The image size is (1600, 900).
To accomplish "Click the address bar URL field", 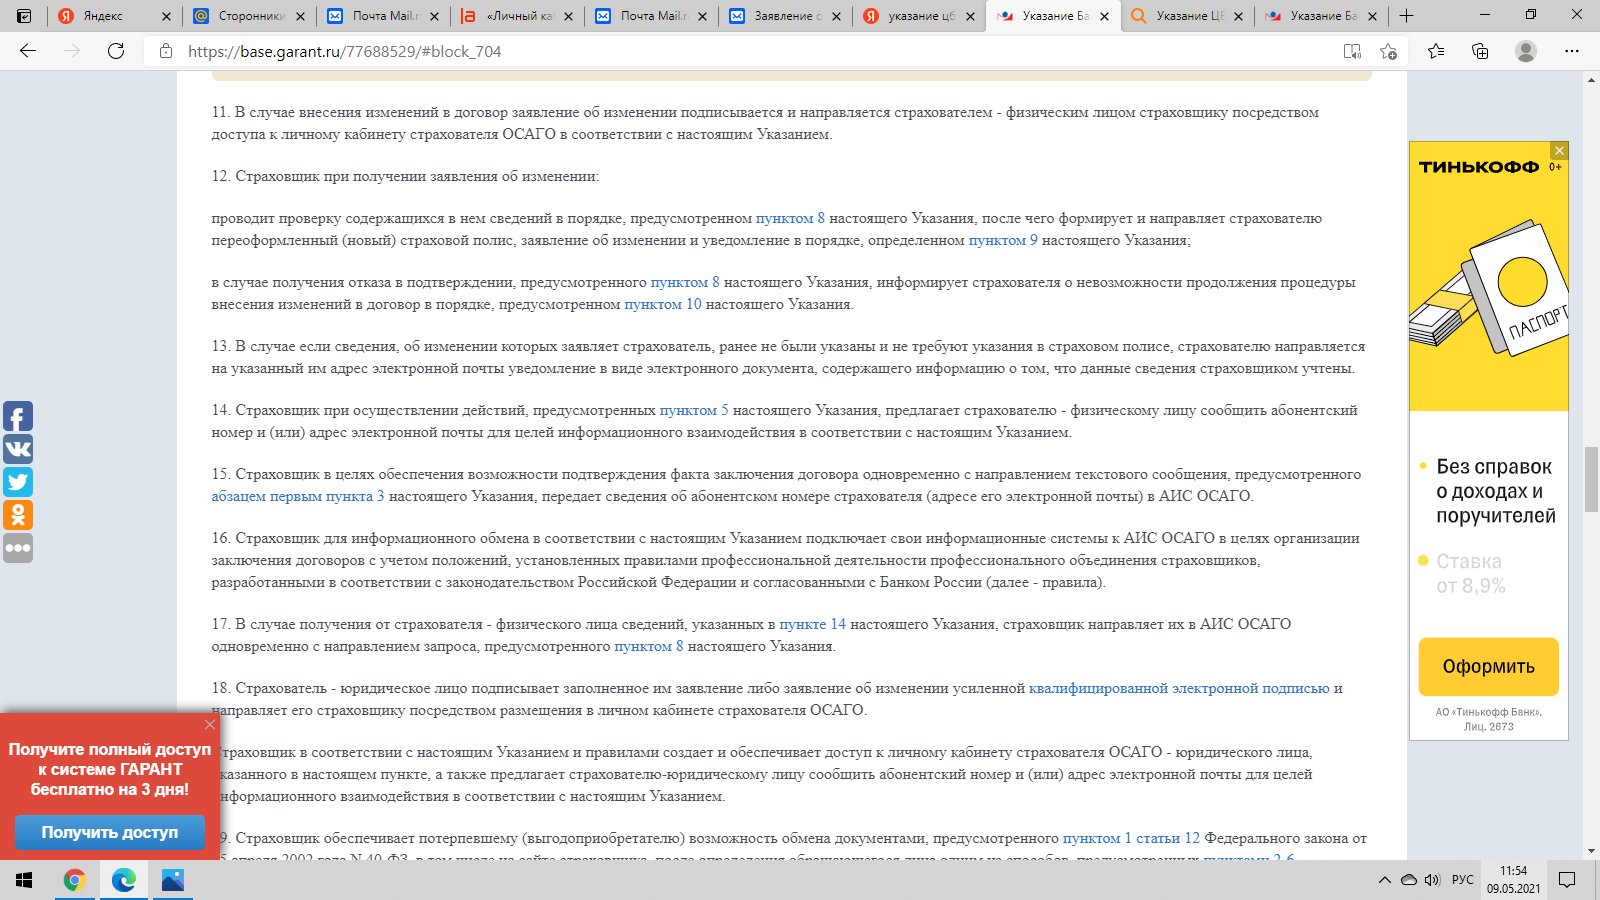I will [700, 51].
